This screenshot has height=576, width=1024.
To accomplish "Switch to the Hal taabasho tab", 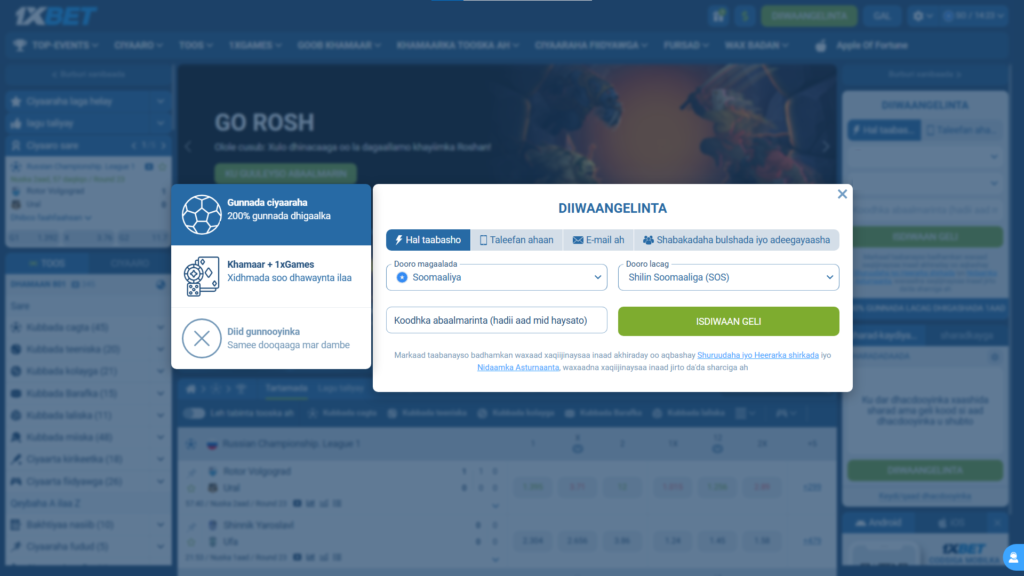I will tap(428, 240).
